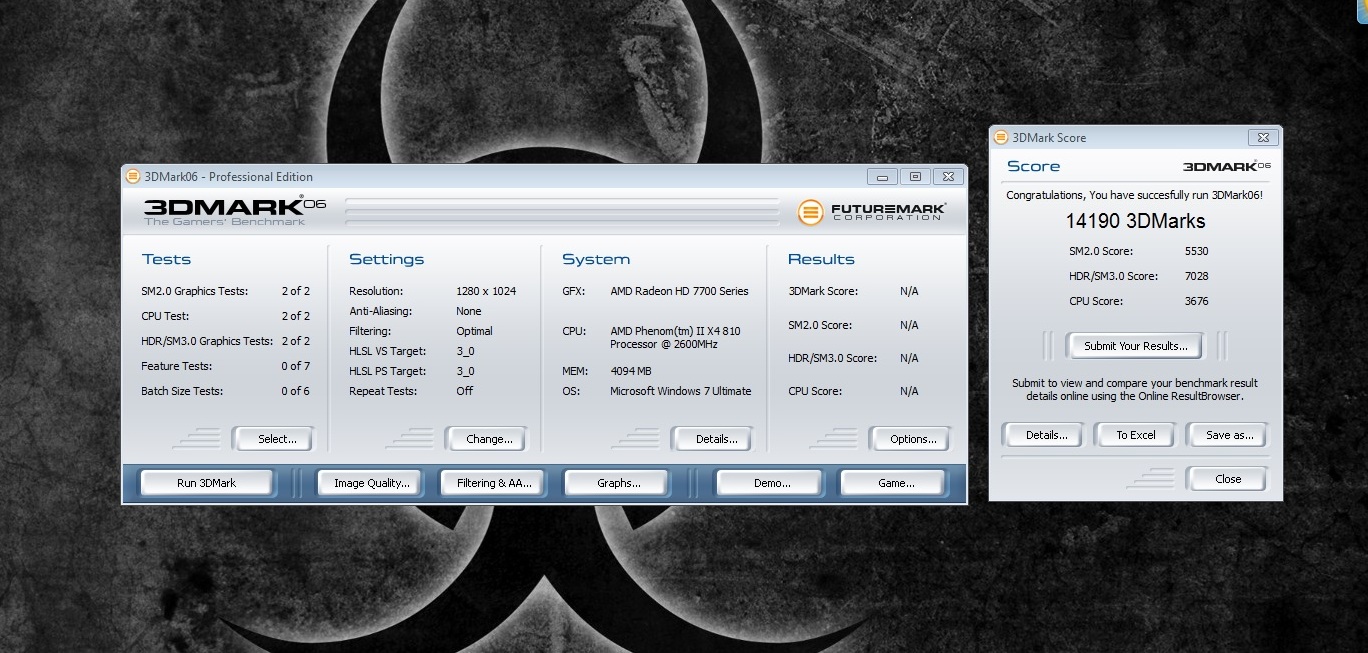Close the 3DMark06 main window
1368x653 pixels.
[948, 177]
